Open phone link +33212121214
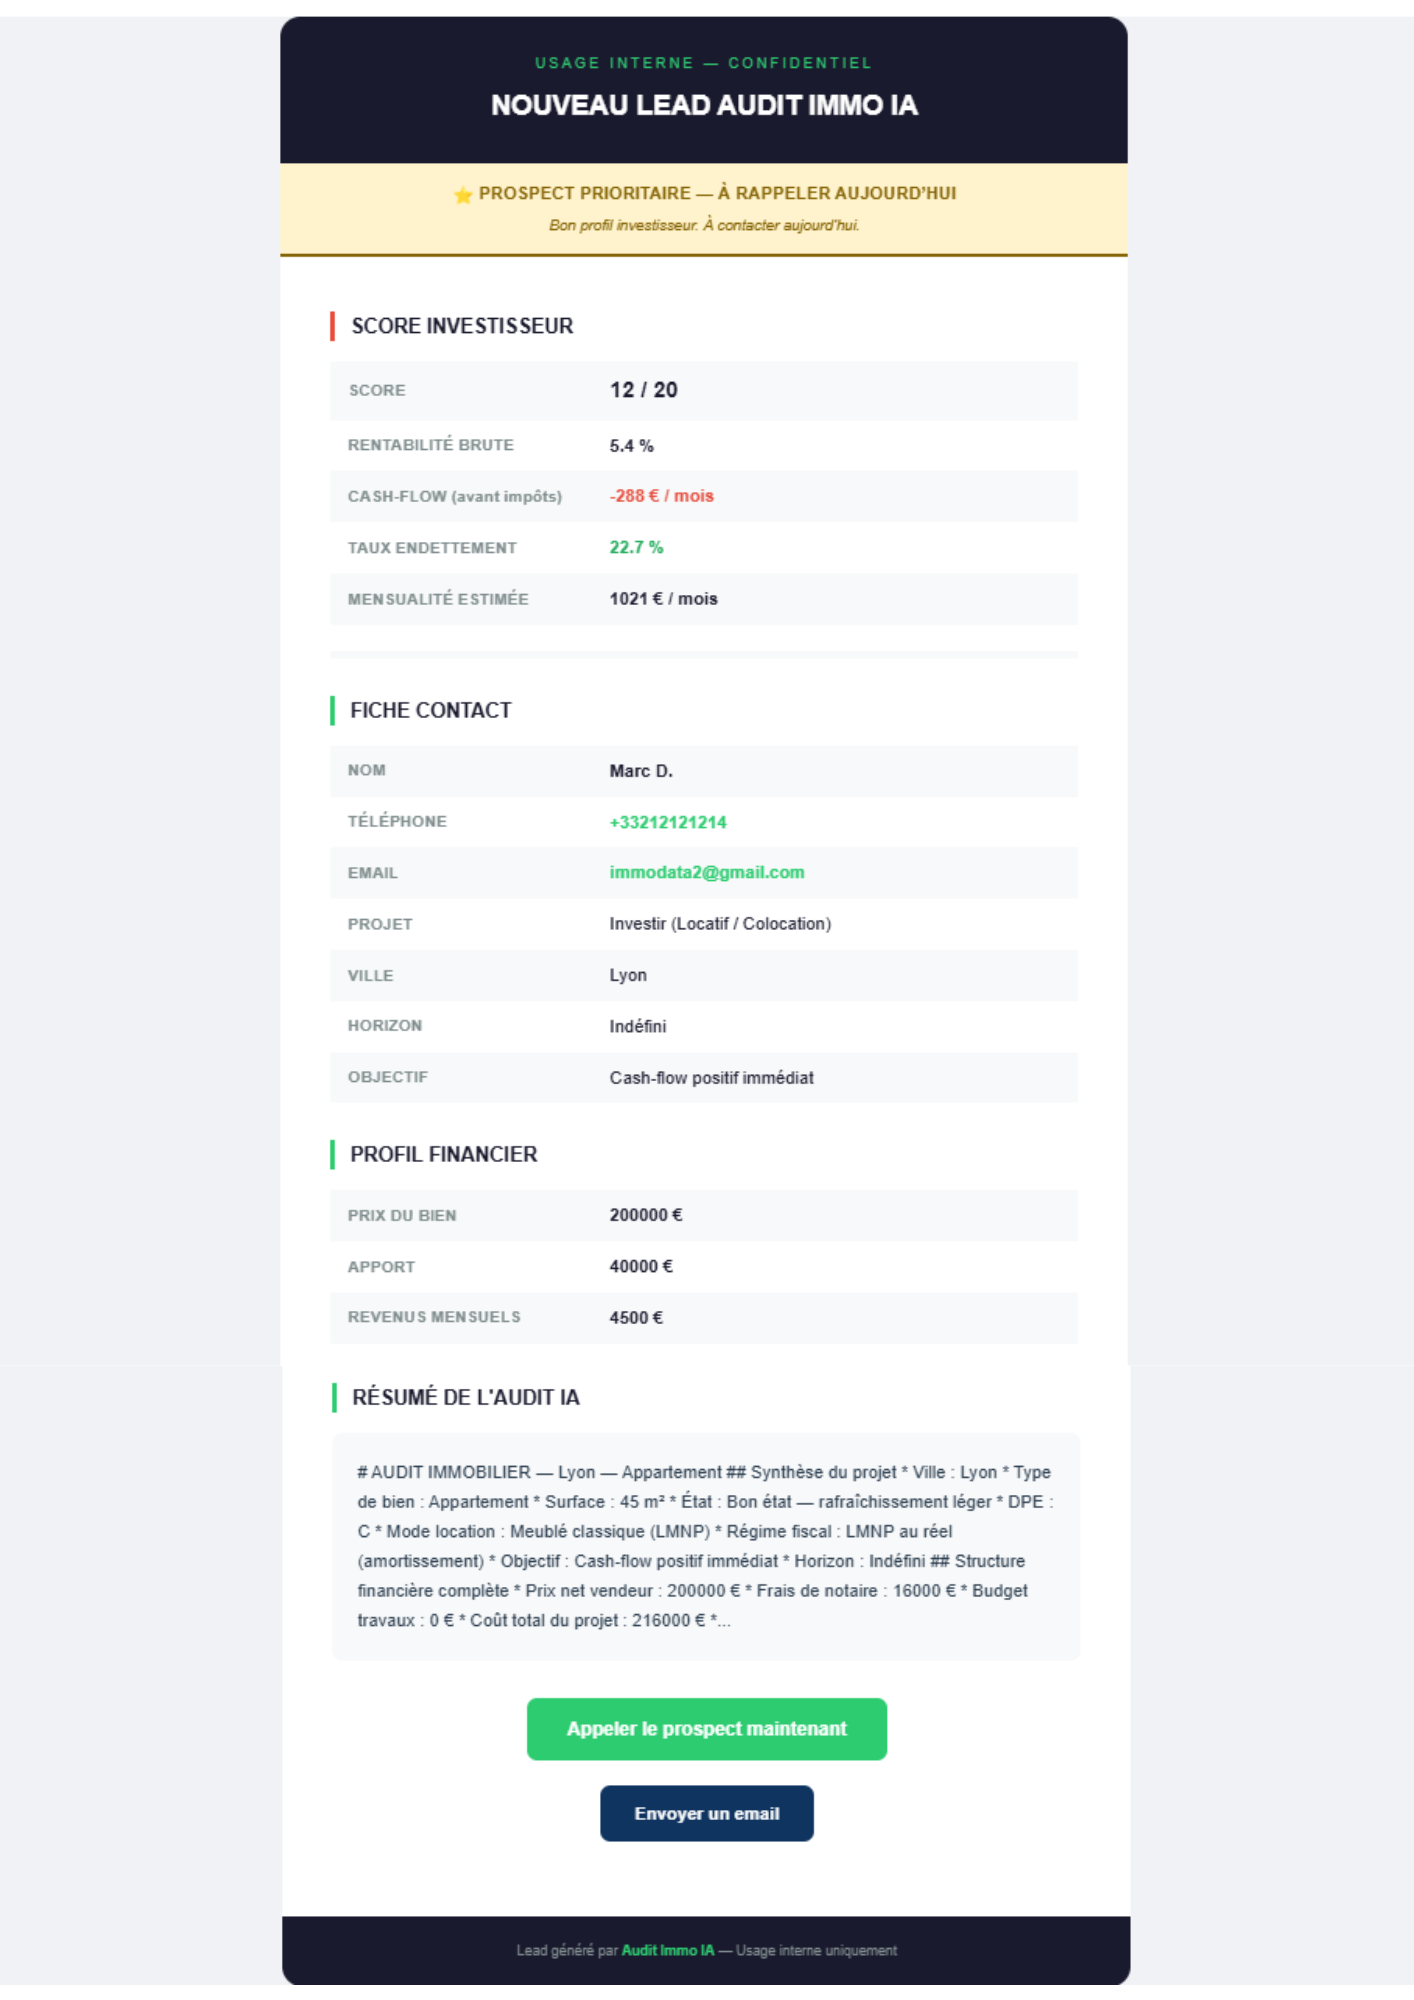This screenshot has width=1414, height=2000. click(x=668, y=822)
